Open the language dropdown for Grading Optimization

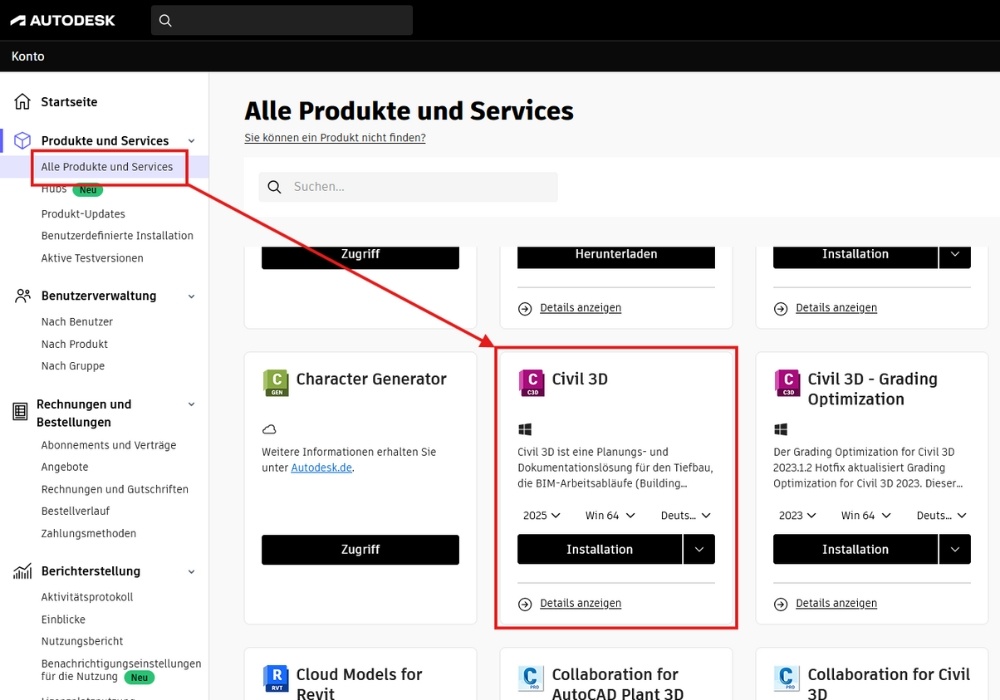click(x=941, y=515)
